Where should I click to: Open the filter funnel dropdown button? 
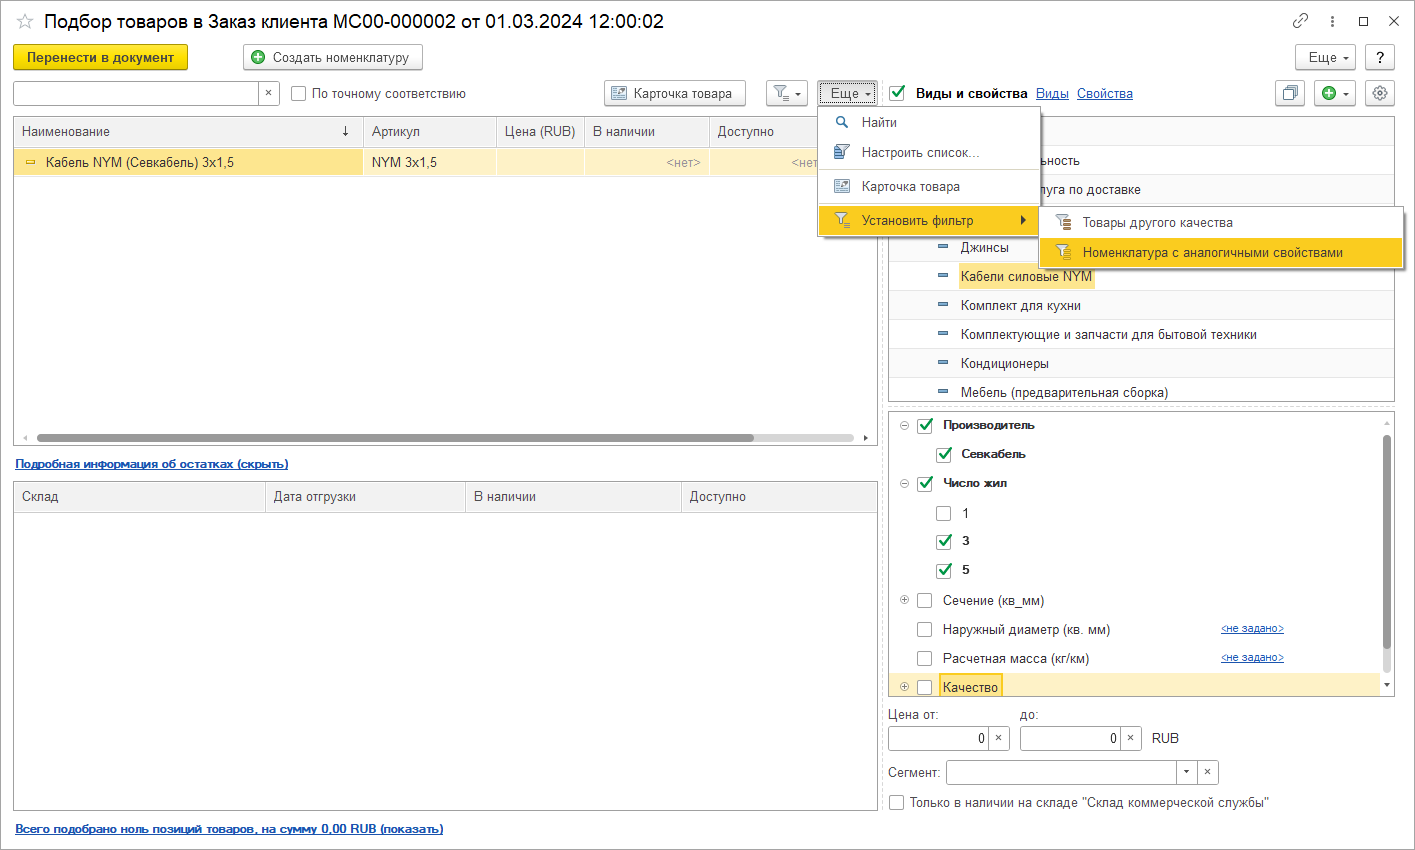[786, 93]
